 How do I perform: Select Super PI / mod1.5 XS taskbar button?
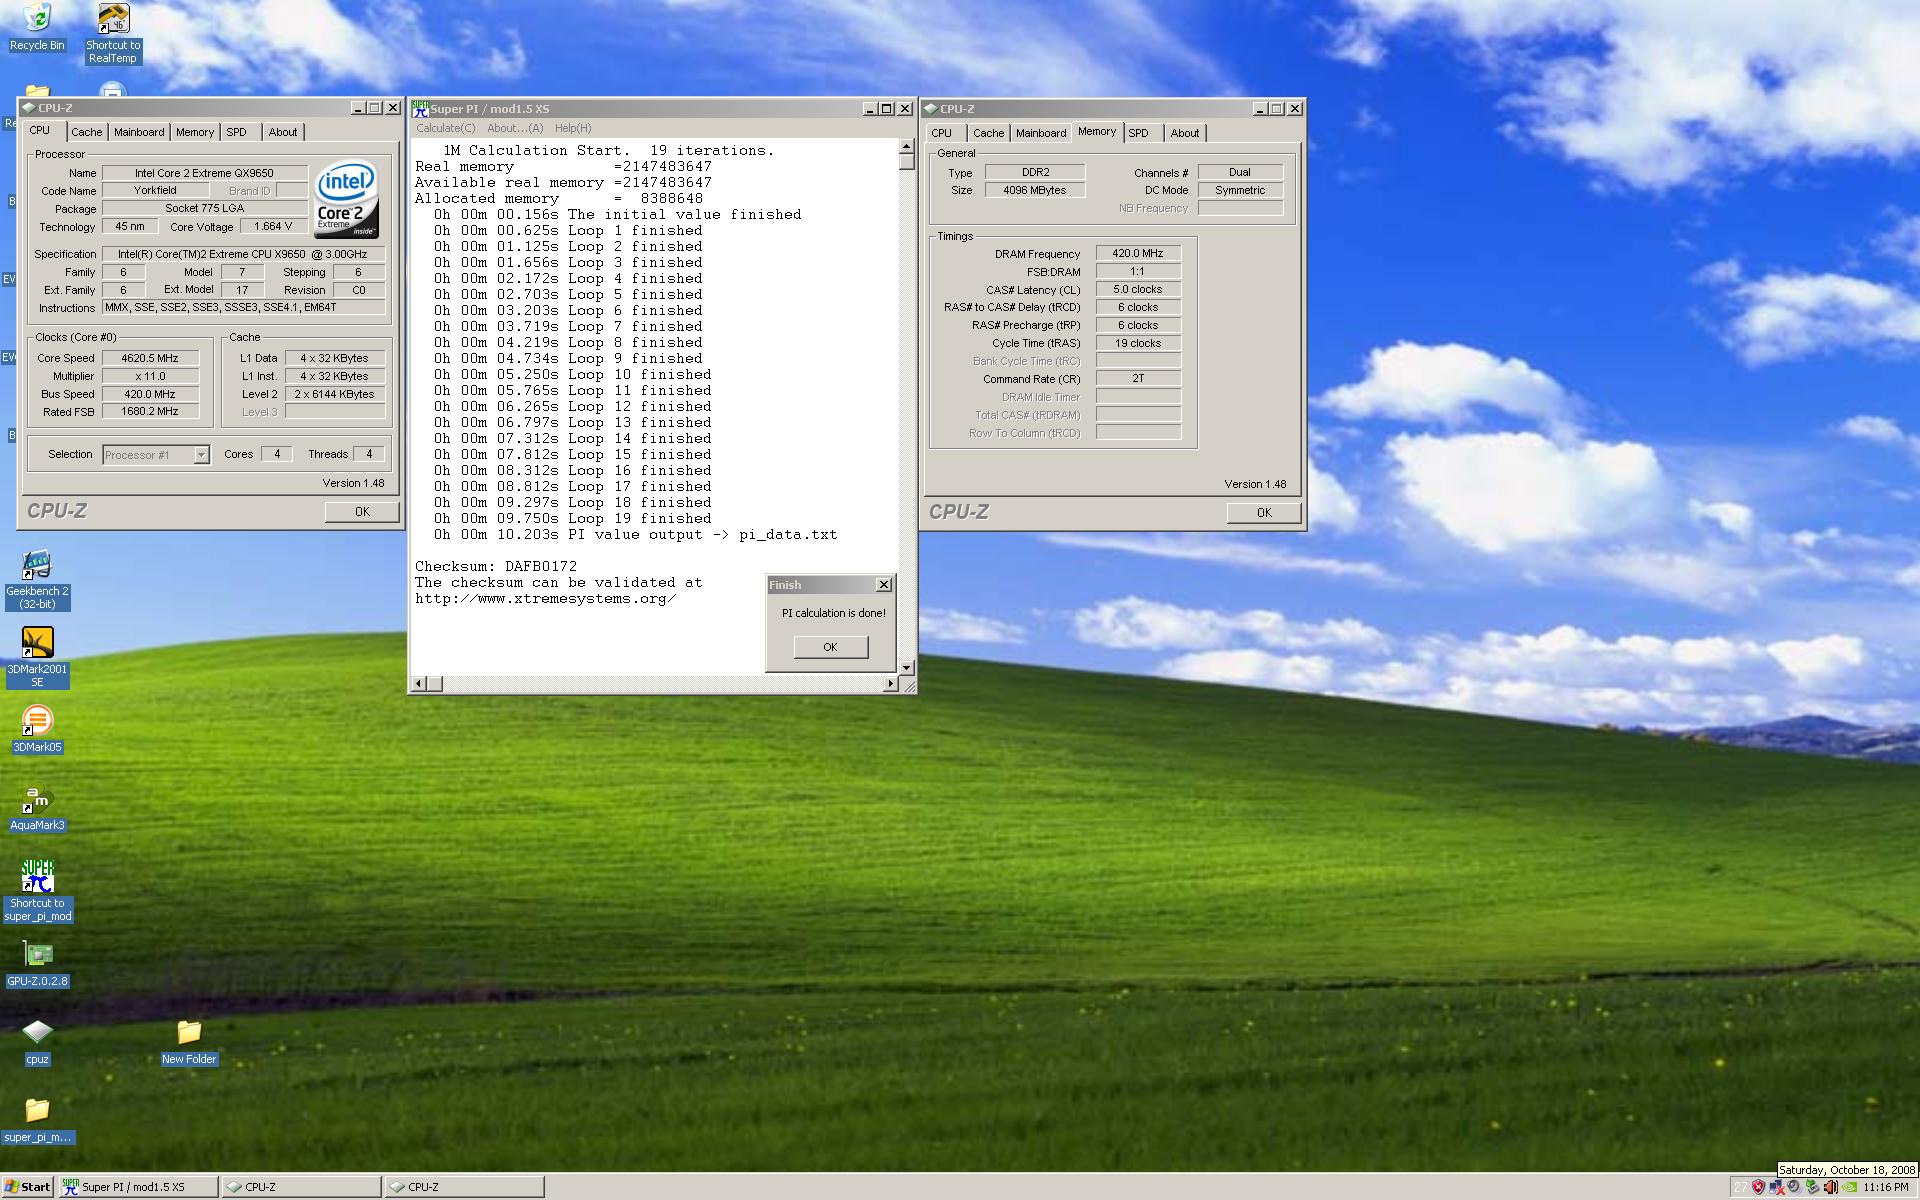pyautogui.click(x=138, y=1187)
